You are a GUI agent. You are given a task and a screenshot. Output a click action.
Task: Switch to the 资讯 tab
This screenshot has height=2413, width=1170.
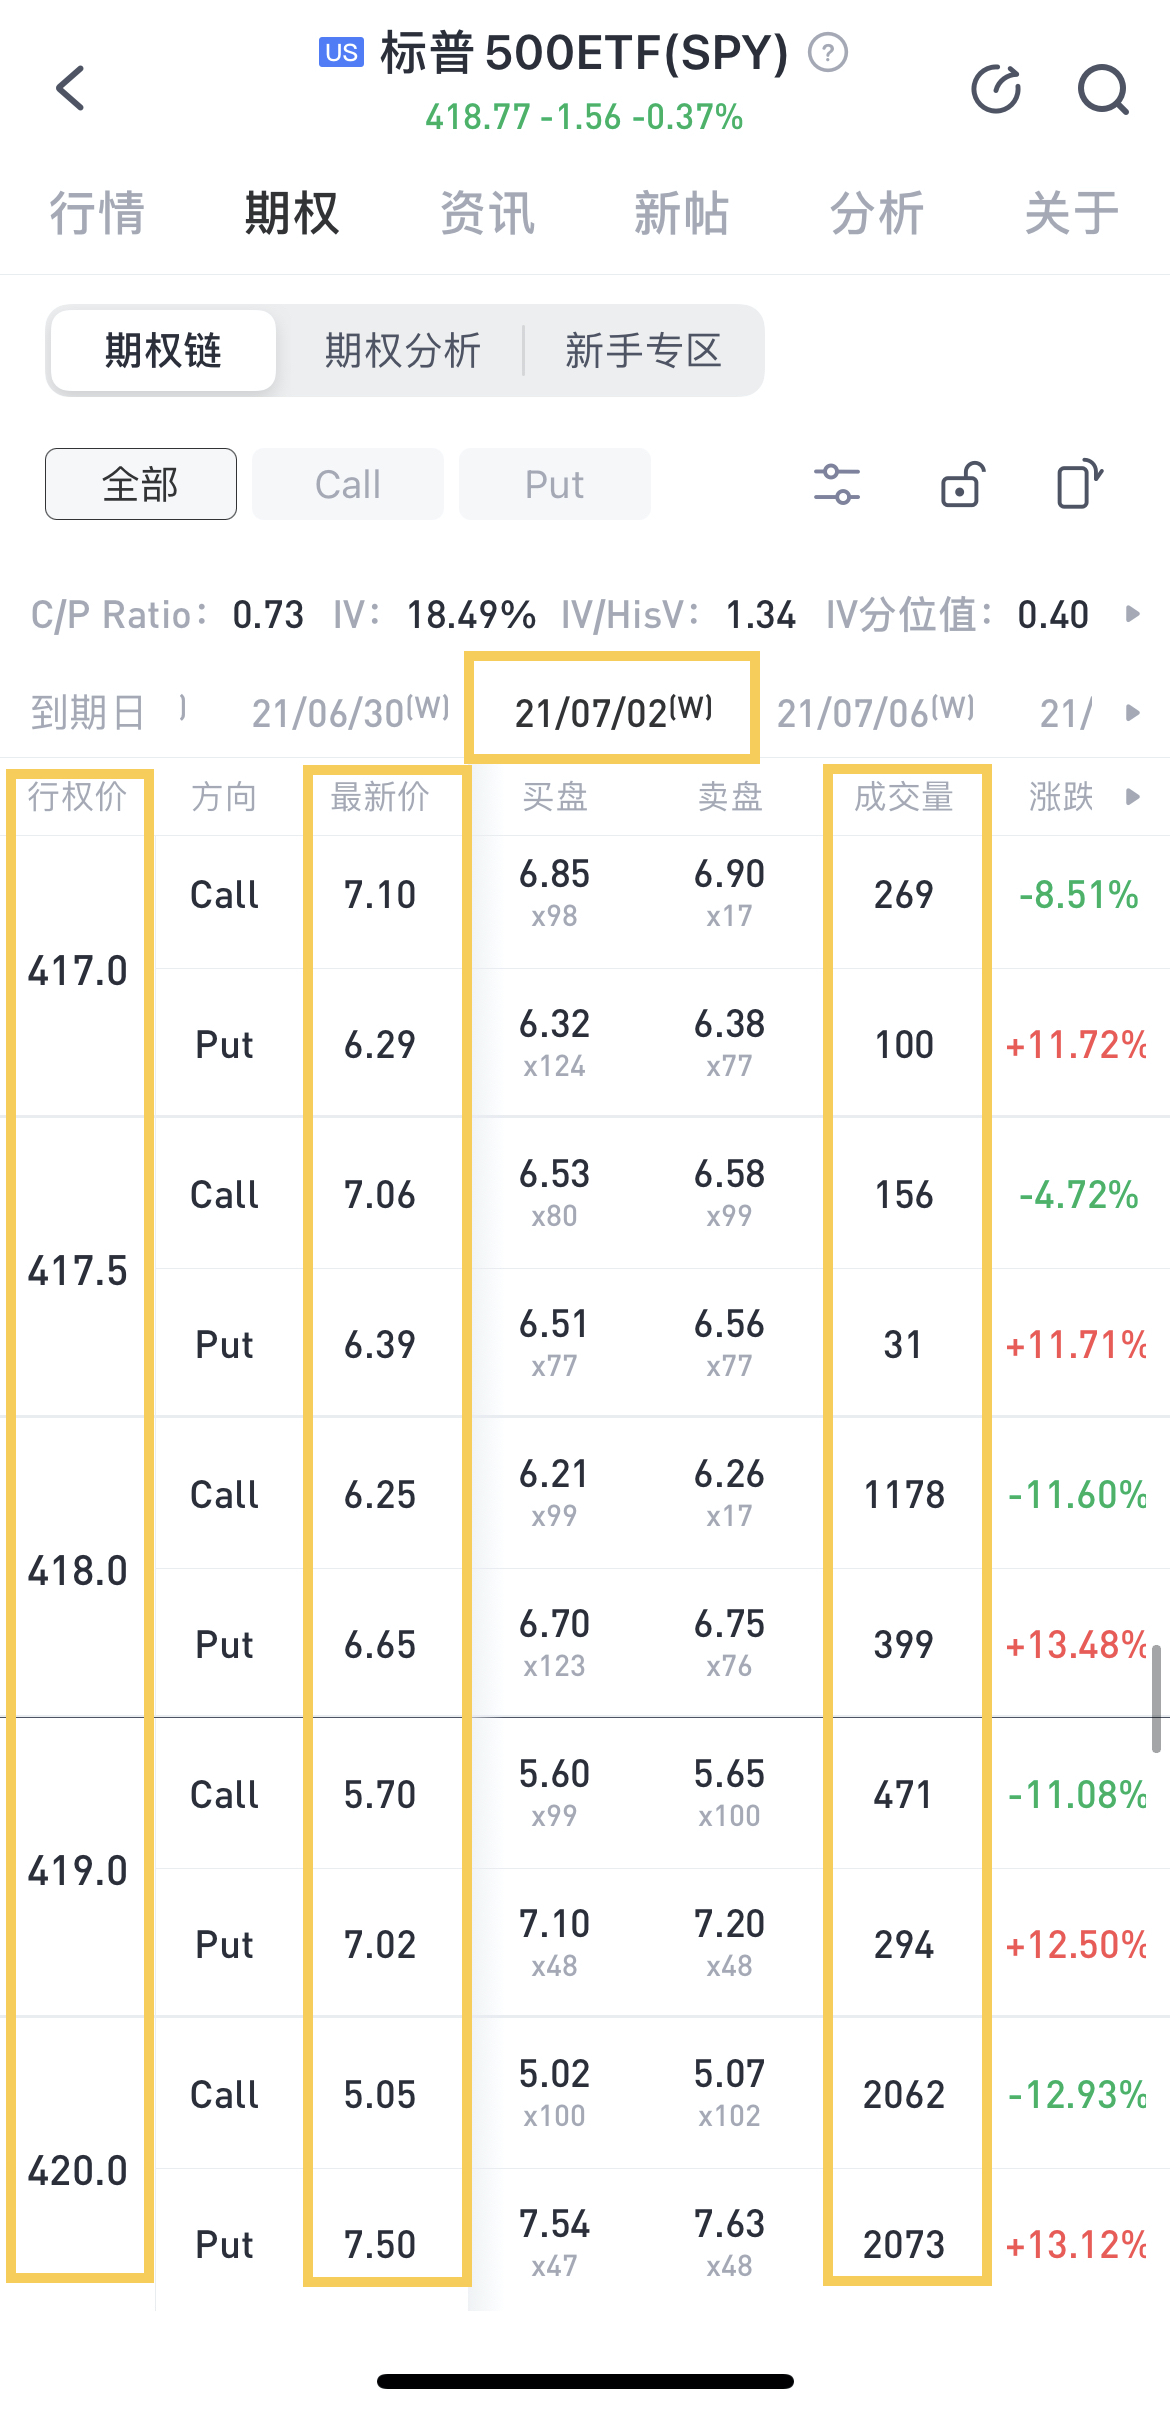487,213
